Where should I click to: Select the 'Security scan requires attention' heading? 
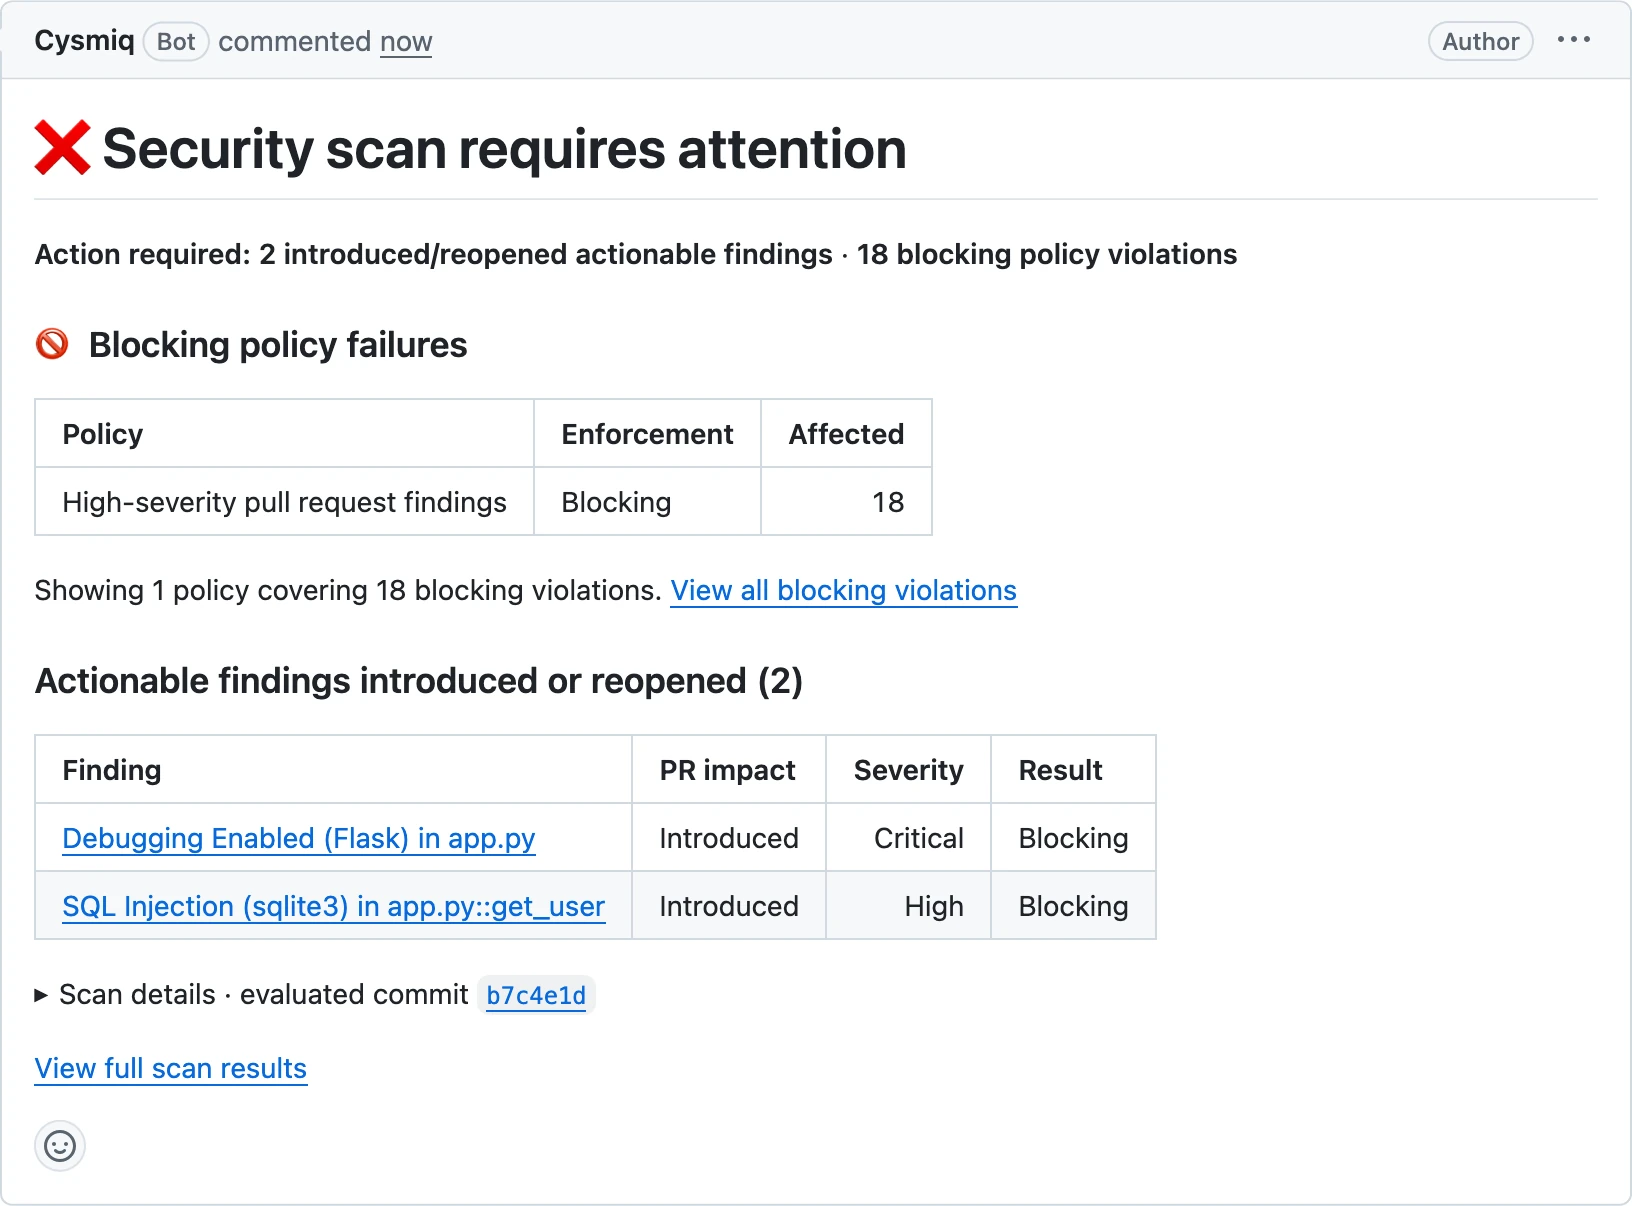[504, 149]
